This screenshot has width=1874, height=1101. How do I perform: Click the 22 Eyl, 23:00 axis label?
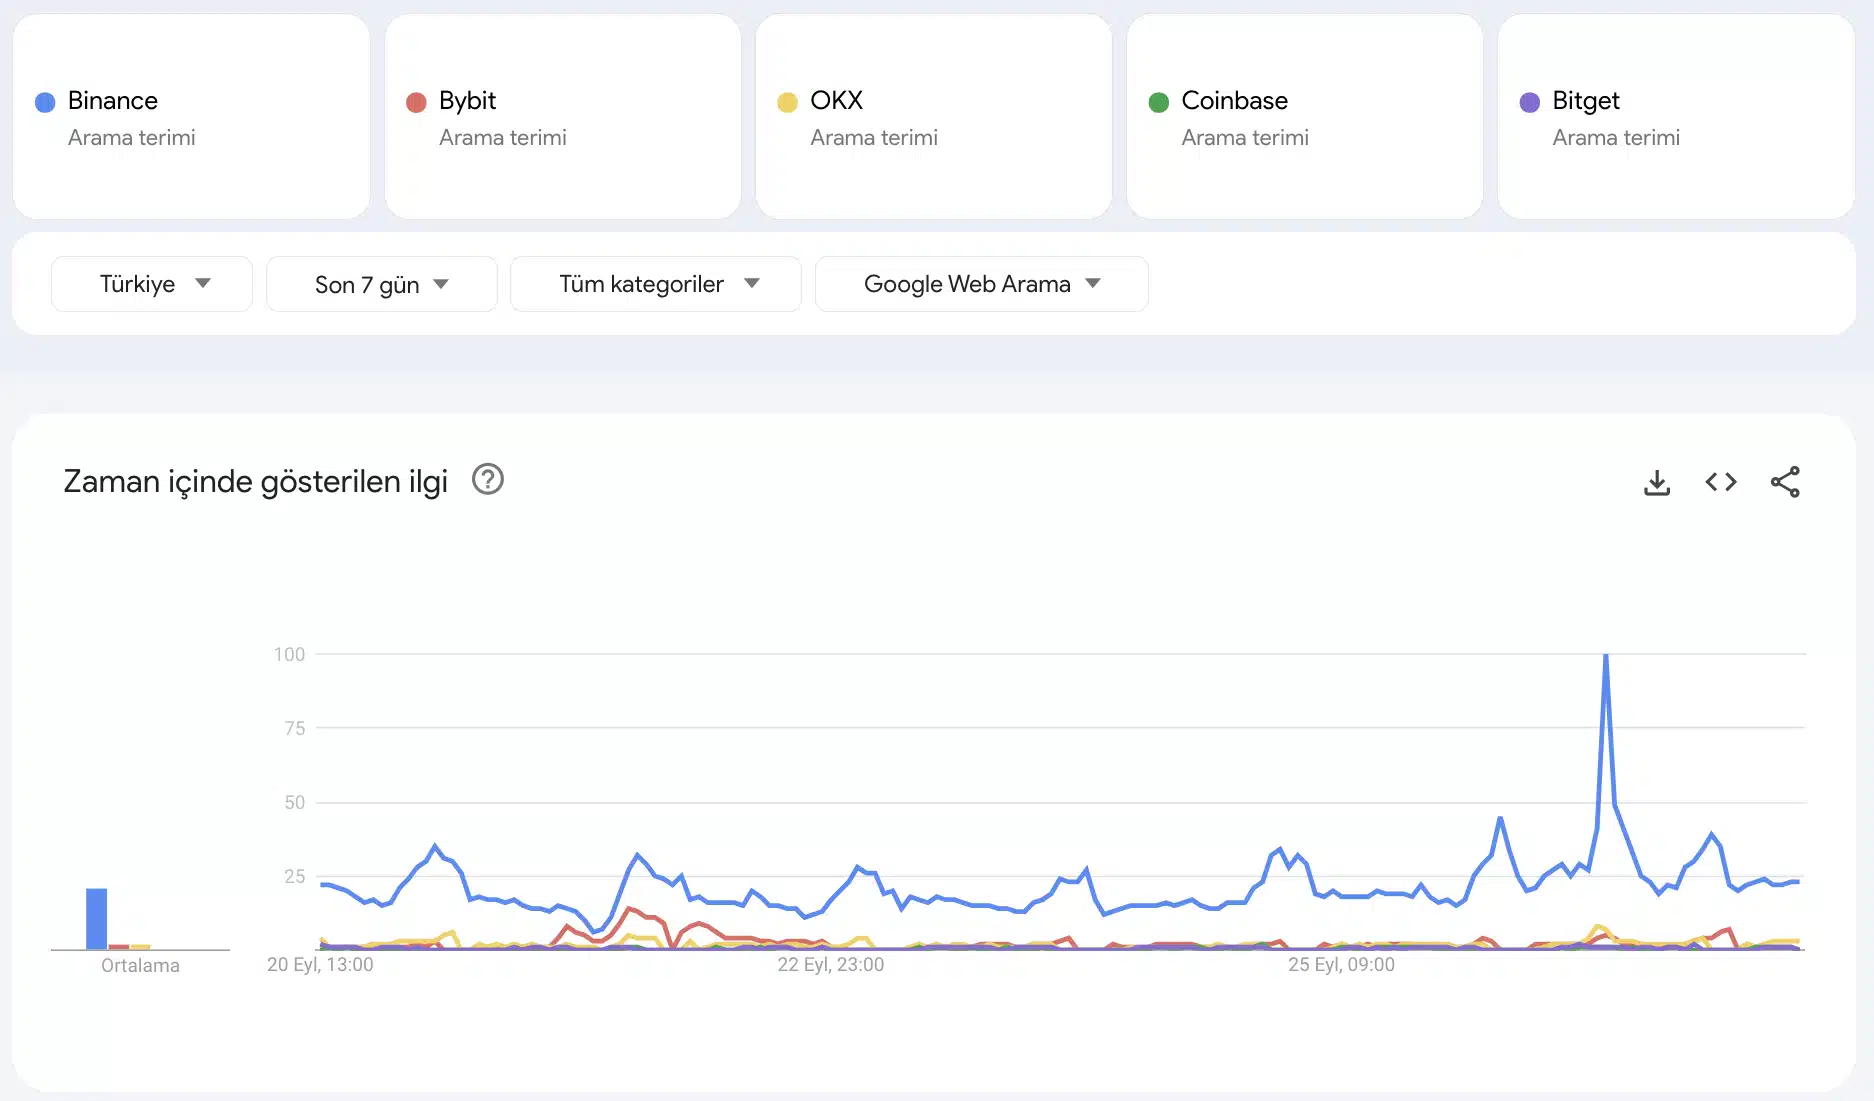(x=831, y=964)
